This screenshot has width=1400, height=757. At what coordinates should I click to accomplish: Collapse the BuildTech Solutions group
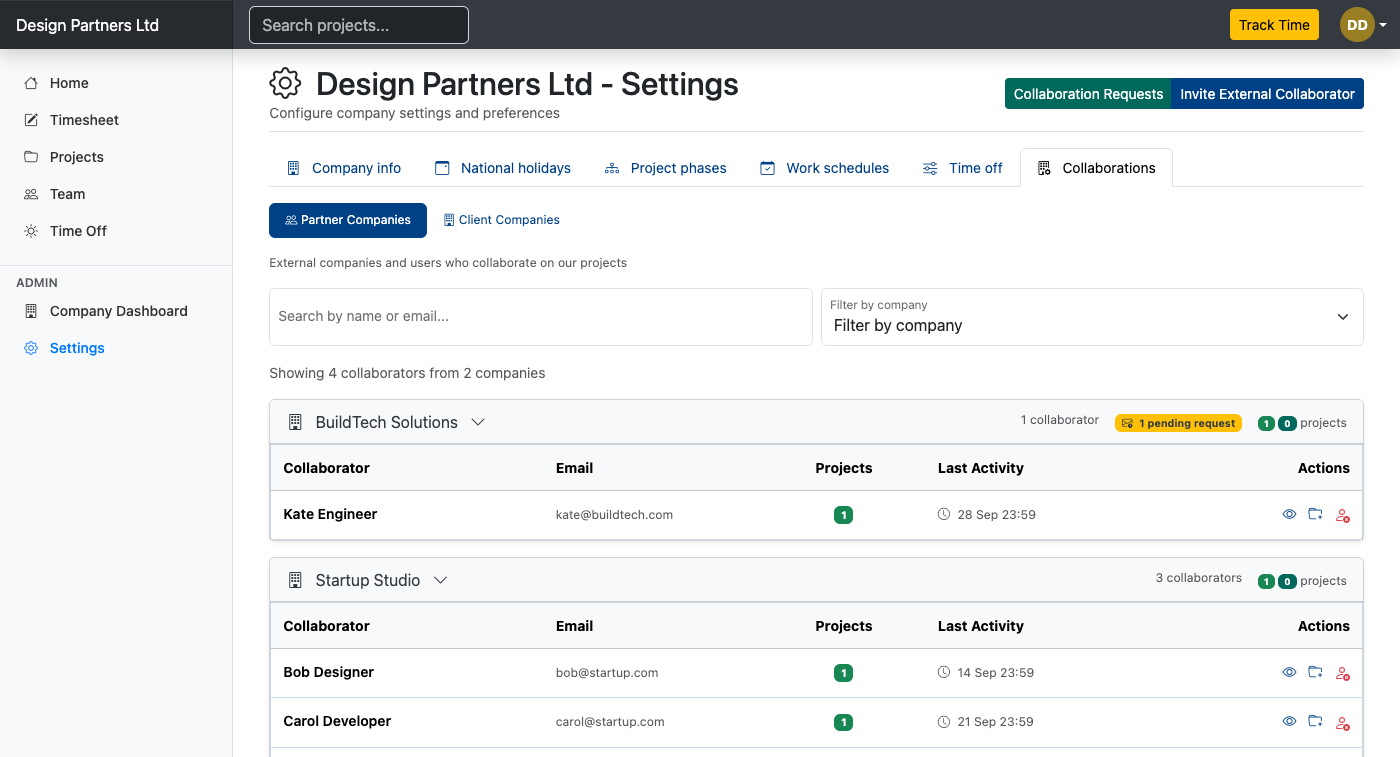coord(478,422)
